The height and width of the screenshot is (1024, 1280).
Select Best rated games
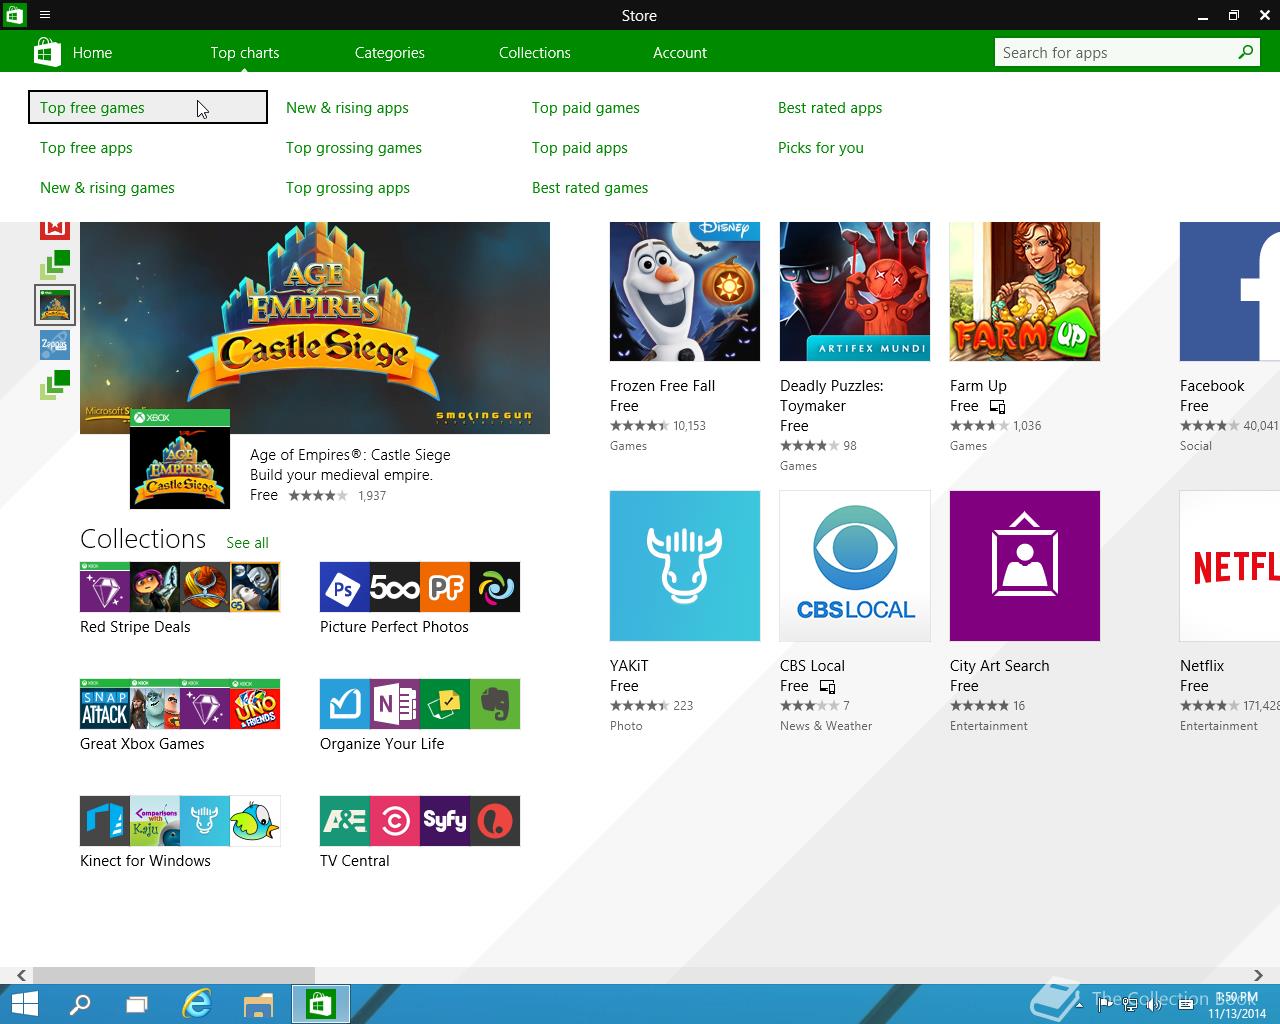[x=590, y=188]
